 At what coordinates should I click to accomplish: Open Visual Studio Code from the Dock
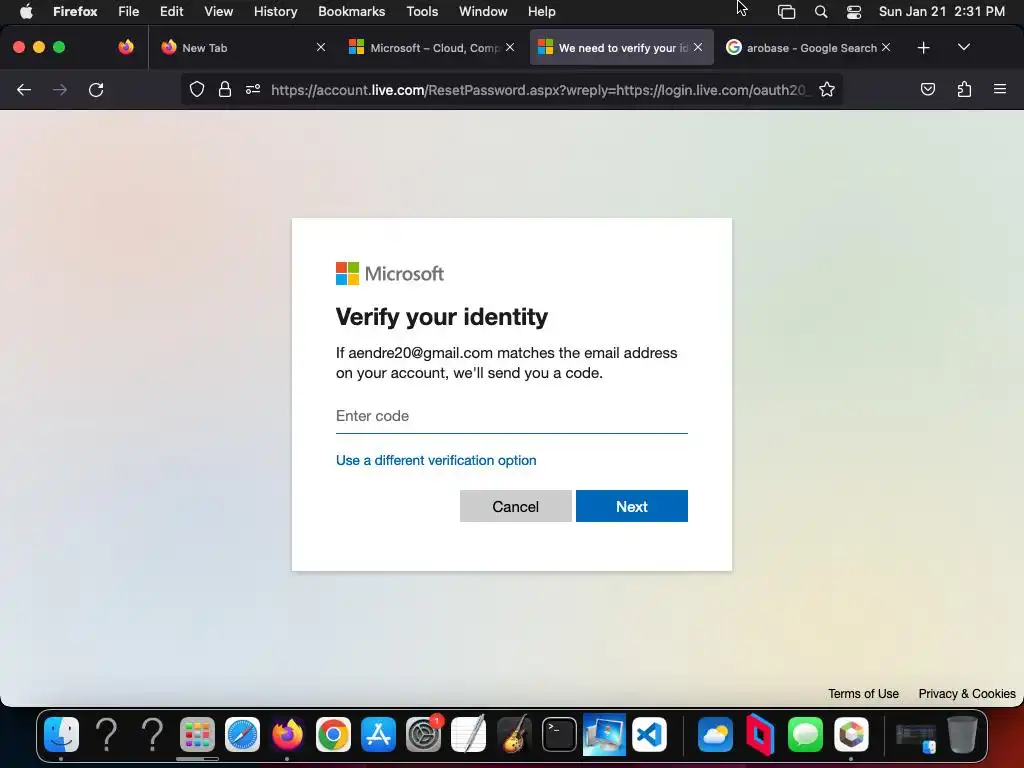[650, 735]
